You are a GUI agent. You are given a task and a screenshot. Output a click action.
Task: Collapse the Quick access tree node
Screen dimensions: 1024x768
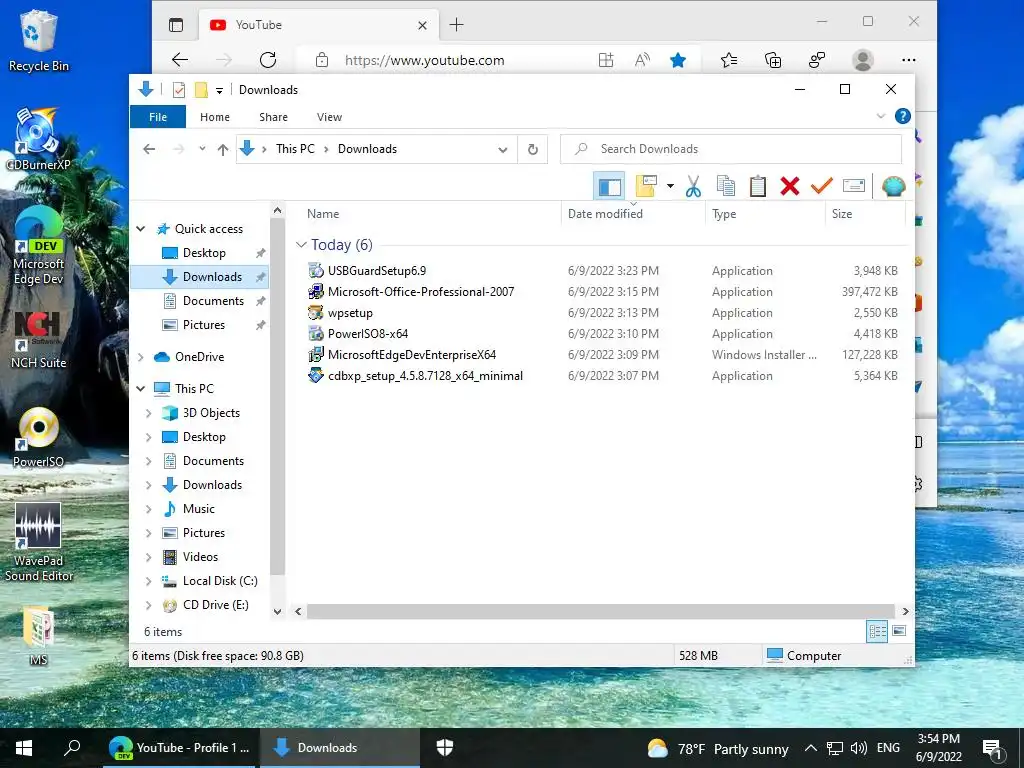click(140, 229)
